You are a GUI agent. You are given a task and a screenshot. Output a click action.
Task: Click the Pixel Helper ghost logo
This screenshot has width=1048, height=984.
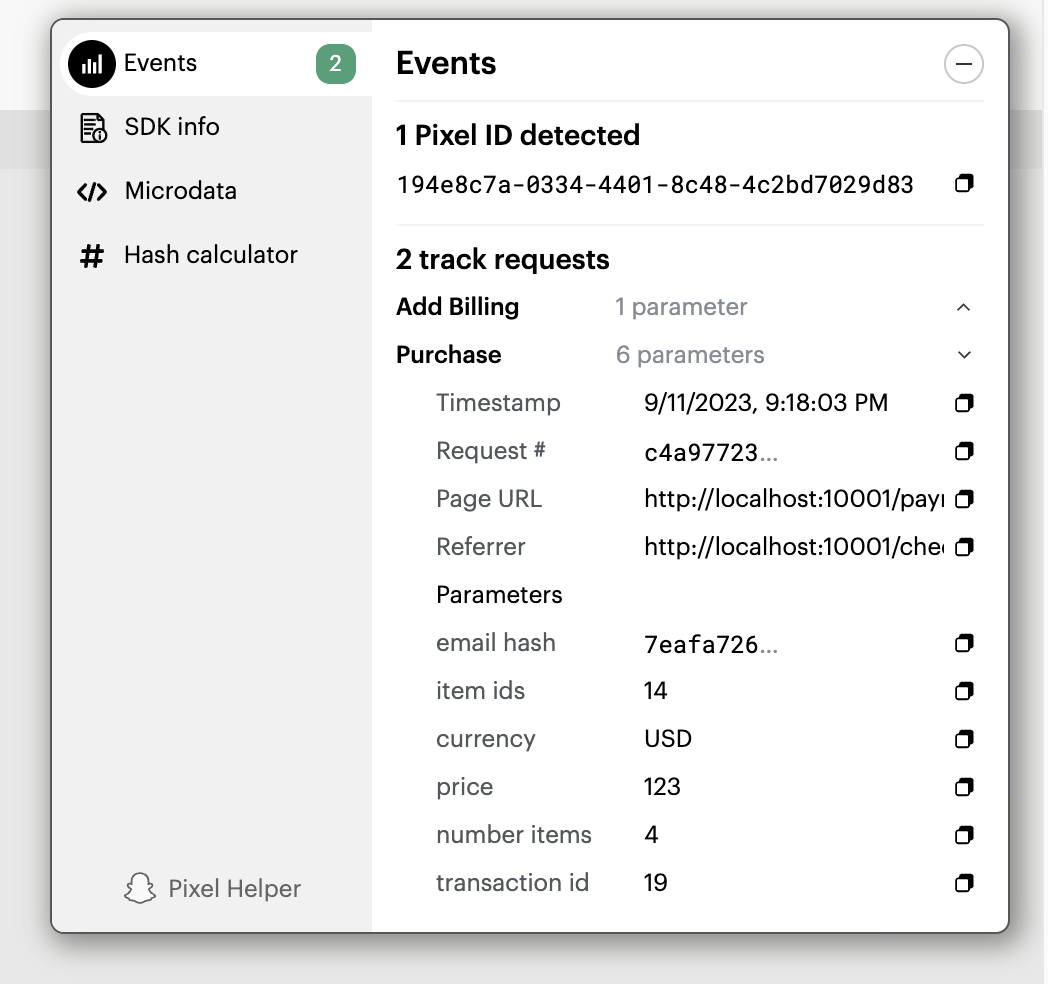coord(140,888)
